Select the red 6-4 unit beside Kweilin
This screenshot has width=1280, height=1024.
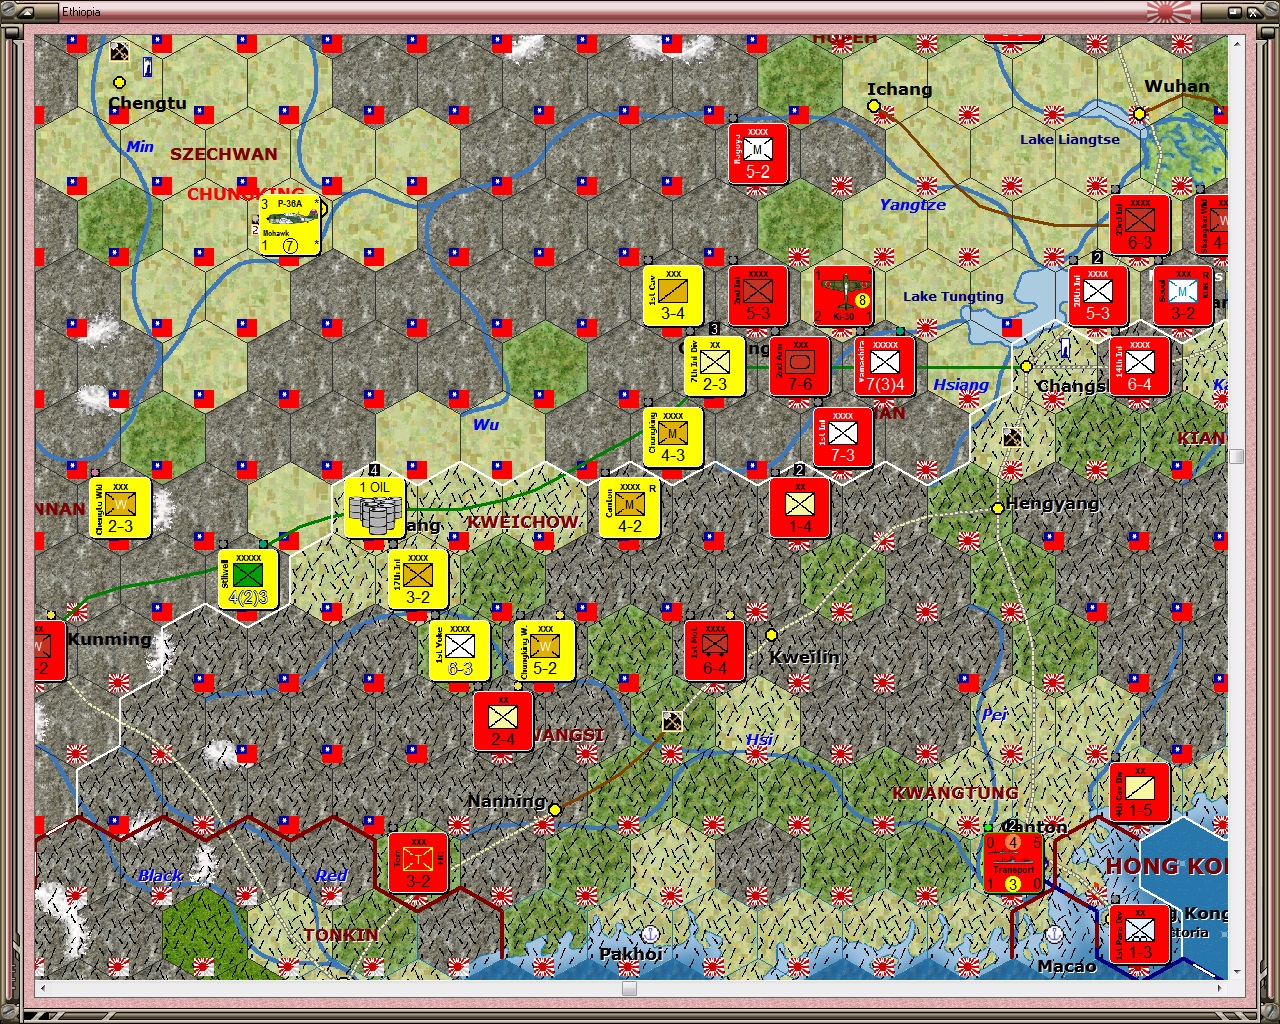tap(715, 650)
